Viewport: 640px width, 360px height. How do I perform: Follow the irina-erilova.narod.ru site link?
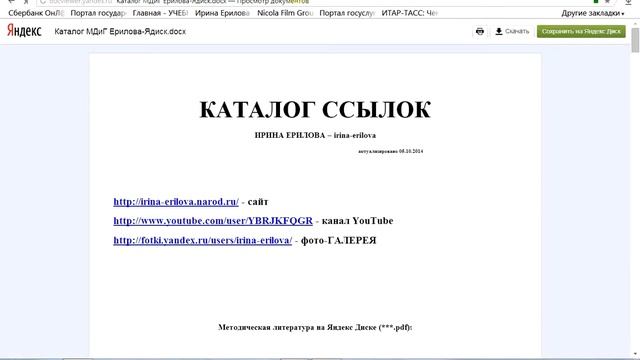(x=176, y=202)
